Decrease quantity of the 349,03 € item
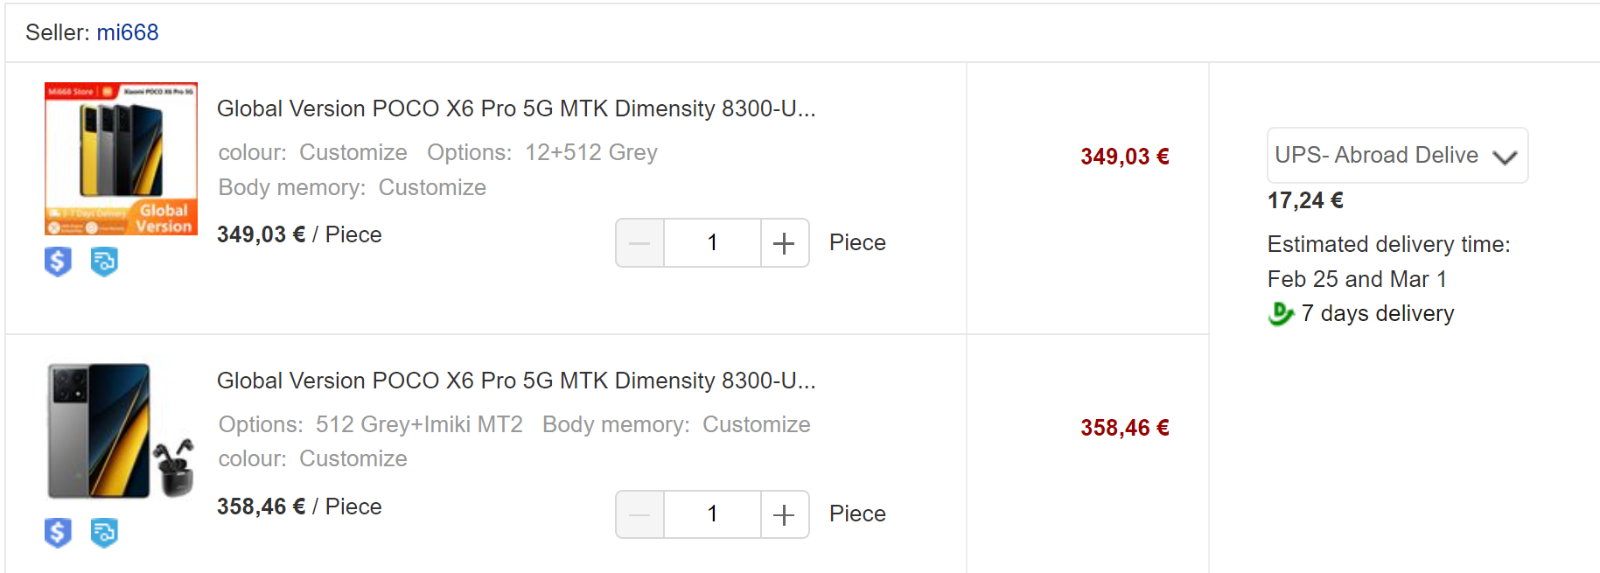The width and height of the screenshot is (1600, 573). click(x=640, y=243)
